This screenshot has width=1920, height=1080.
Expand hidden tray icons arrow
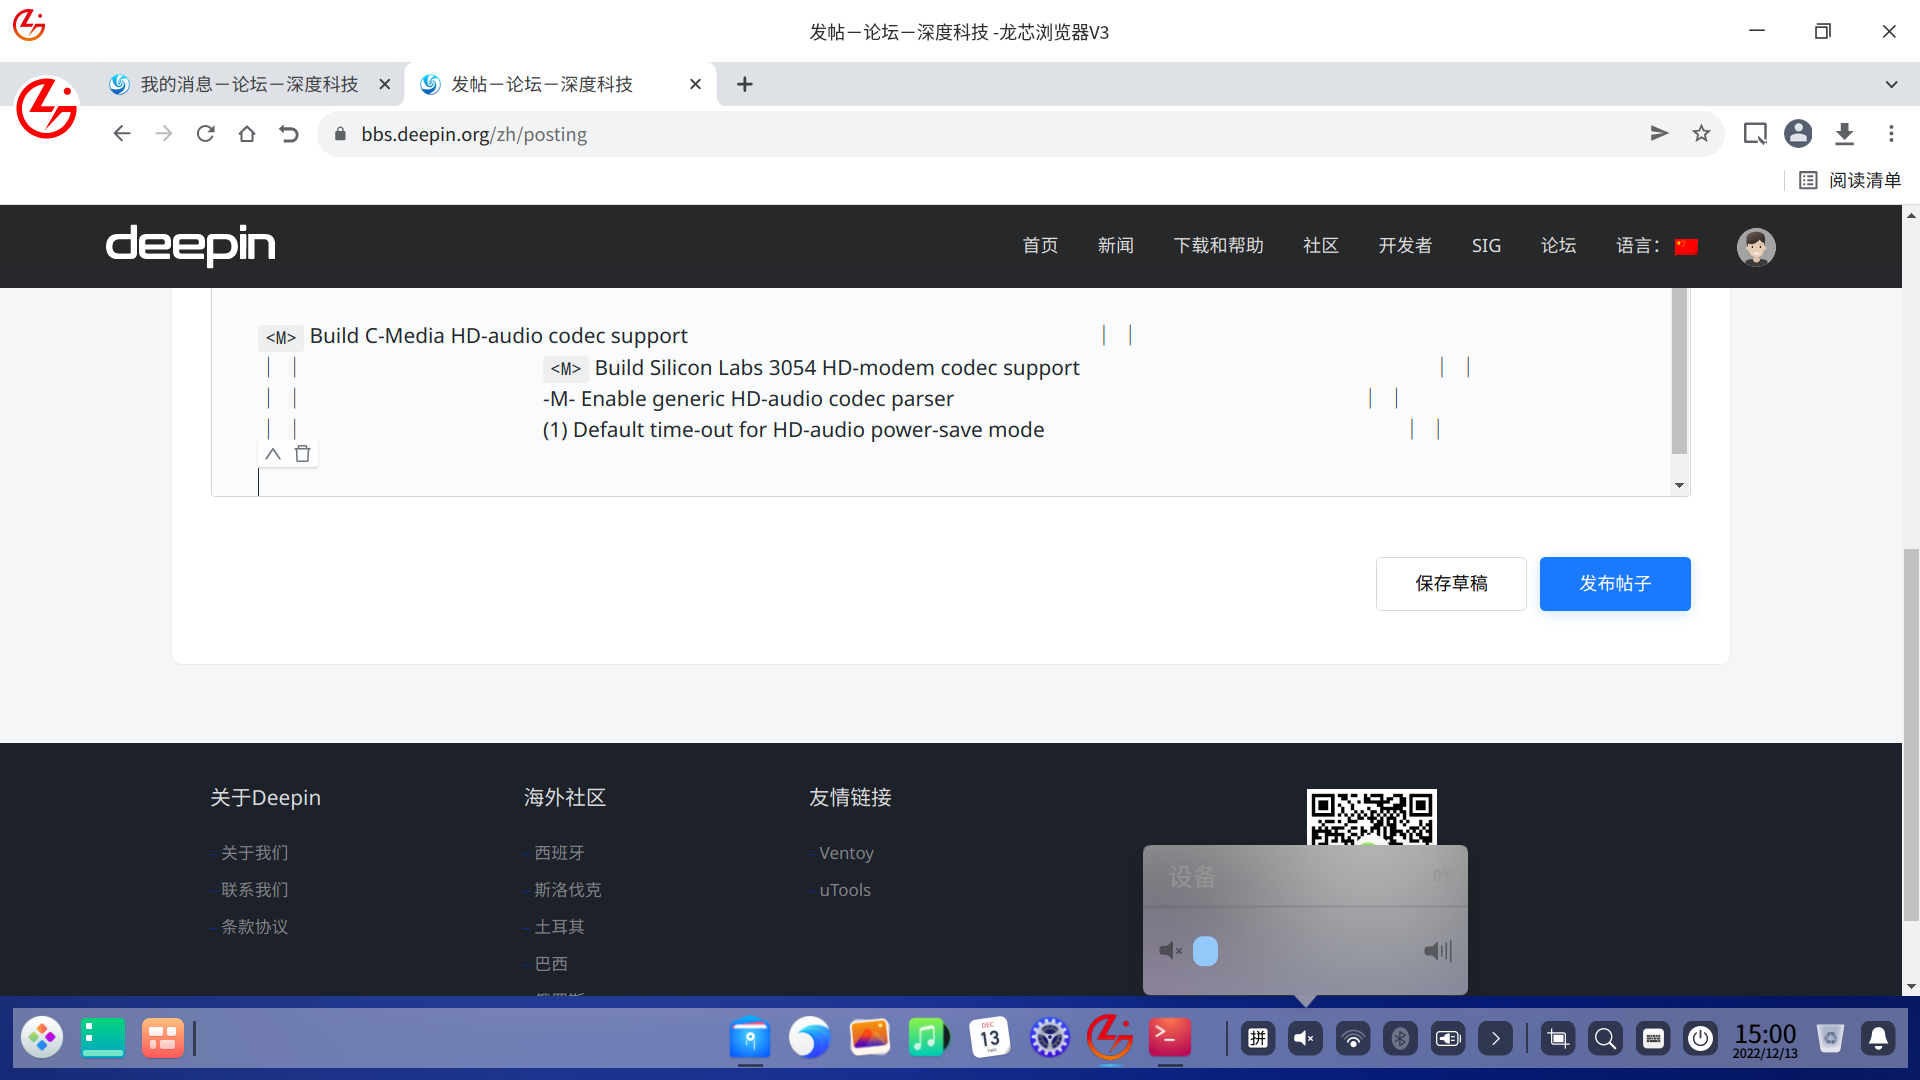click(x=1495, y=1039)
